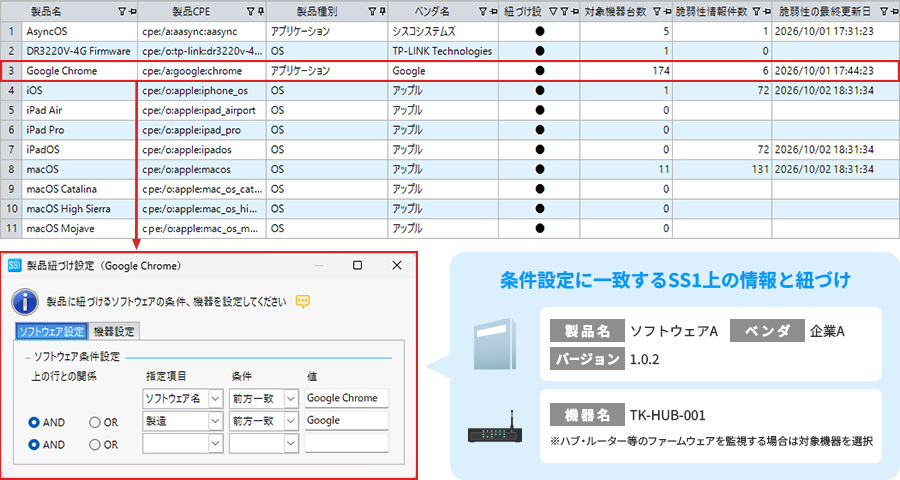The width and height of the screenshot is (900, 480).
Task: Pin the 製品種別 column
Action: [383, 11]
